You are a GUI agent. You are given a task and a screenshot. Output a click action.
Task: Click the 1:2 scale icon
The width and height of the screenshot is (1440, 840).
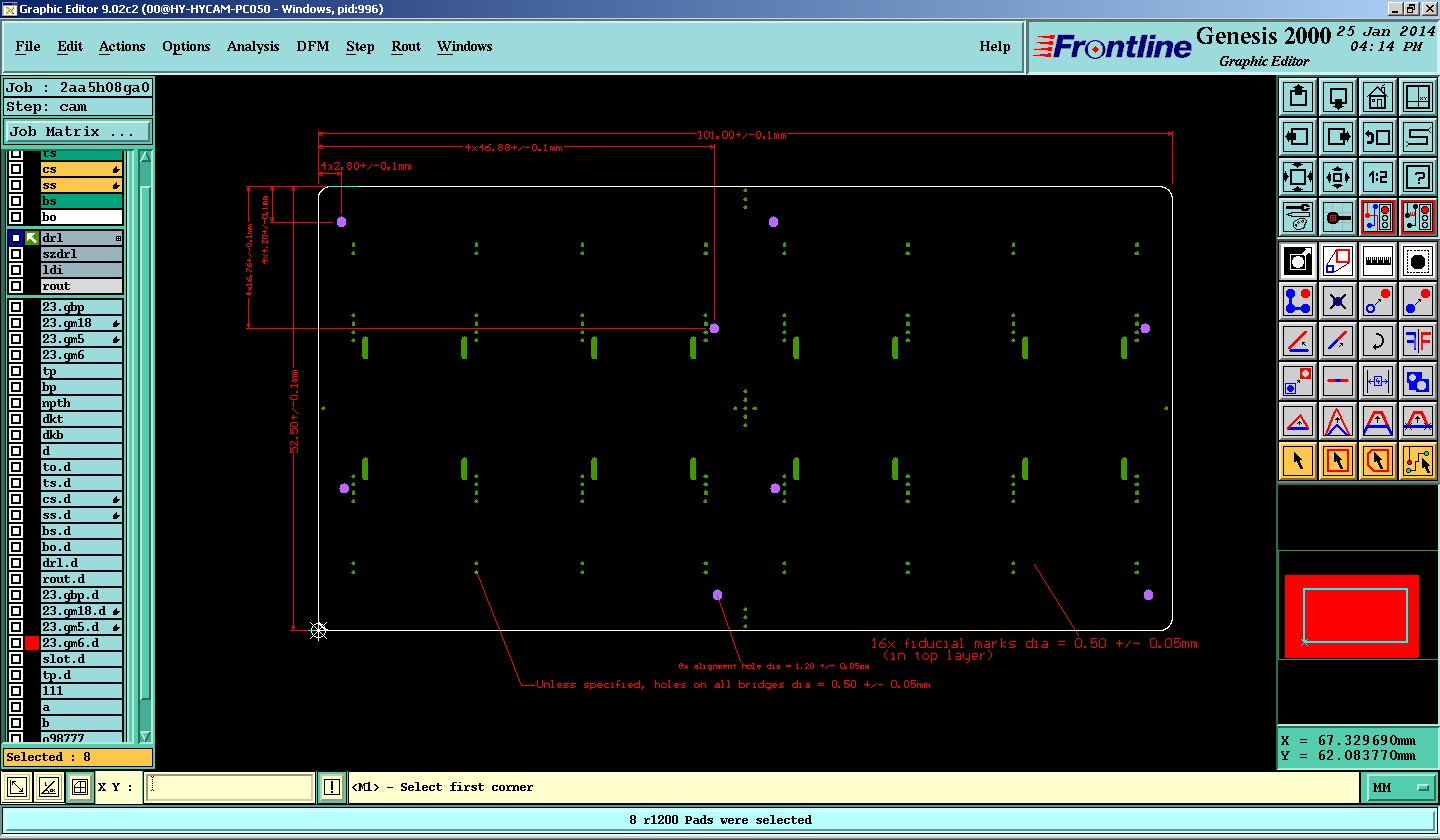point(1378,177)
